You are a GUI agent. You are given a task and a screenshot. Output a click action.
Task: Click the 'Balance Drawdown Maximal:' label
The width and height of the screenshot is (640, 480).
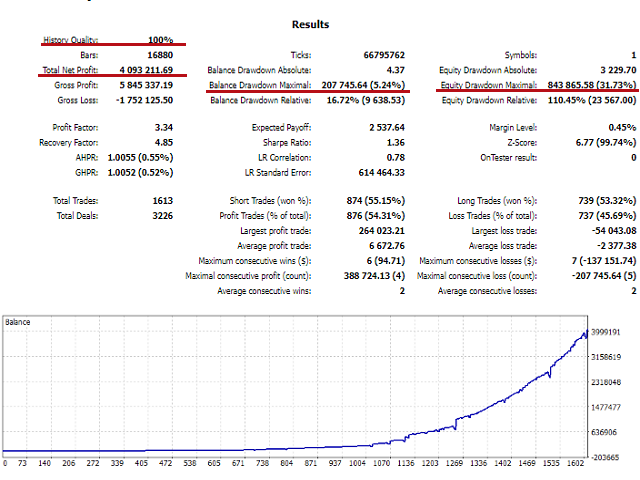260,85
